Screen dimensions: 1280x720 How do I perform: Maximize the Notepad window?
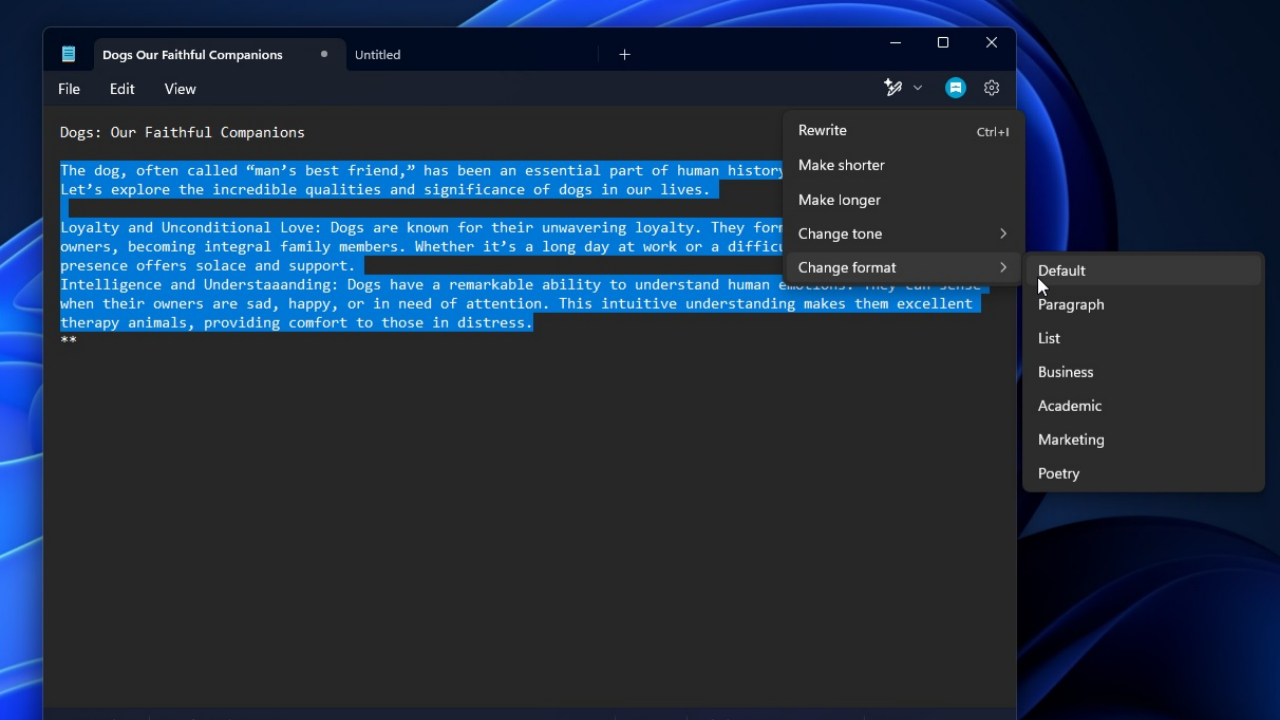click(943, 43)
